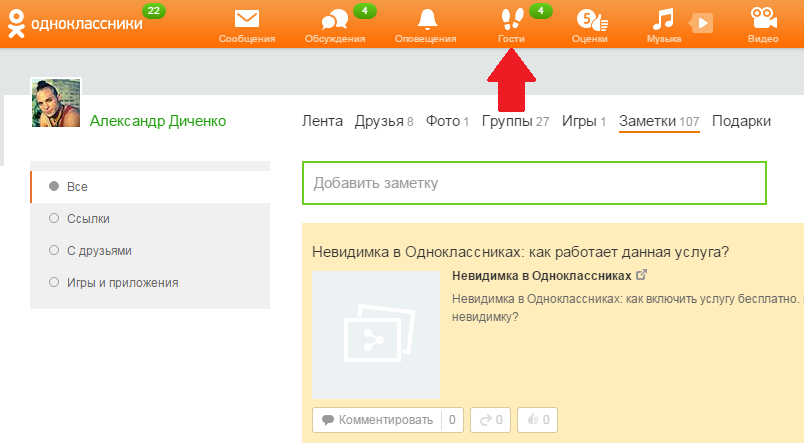This screenshot has width=804, height=448.
Task: Switch to the Фото 1 tab
Action: pyautogui.click(x=447, y=121)
